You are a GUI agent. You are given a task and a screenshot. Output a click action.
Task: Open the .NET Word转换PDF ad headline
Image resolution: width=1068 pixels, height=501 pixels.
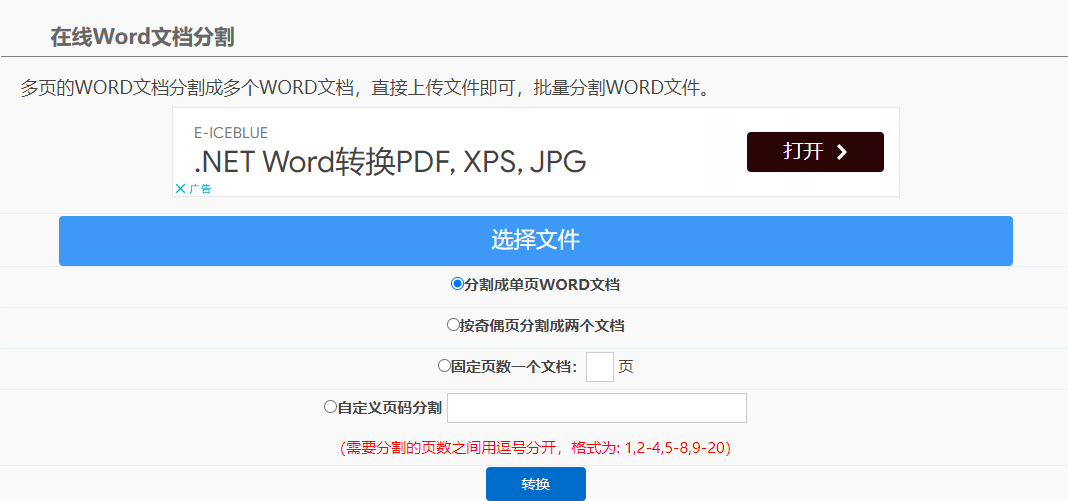click(390, 162)
